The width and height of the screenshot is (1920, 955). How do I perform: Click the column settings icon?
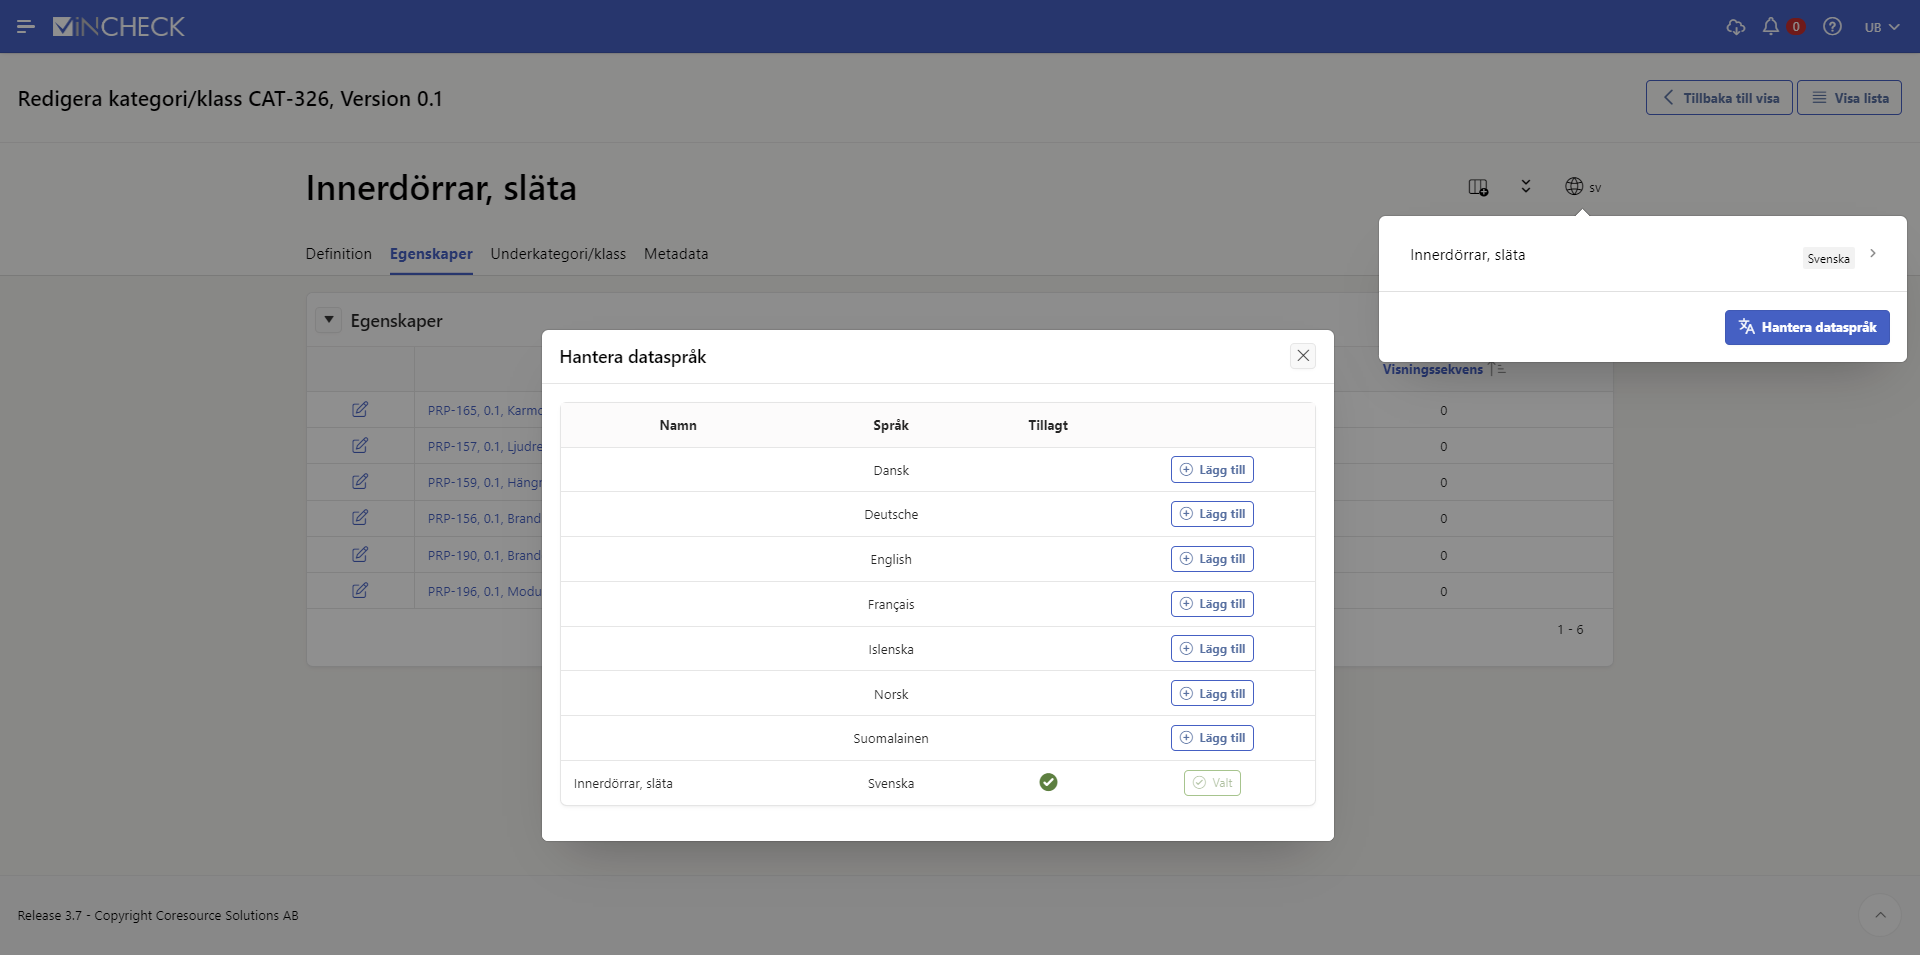point(1478,187)
